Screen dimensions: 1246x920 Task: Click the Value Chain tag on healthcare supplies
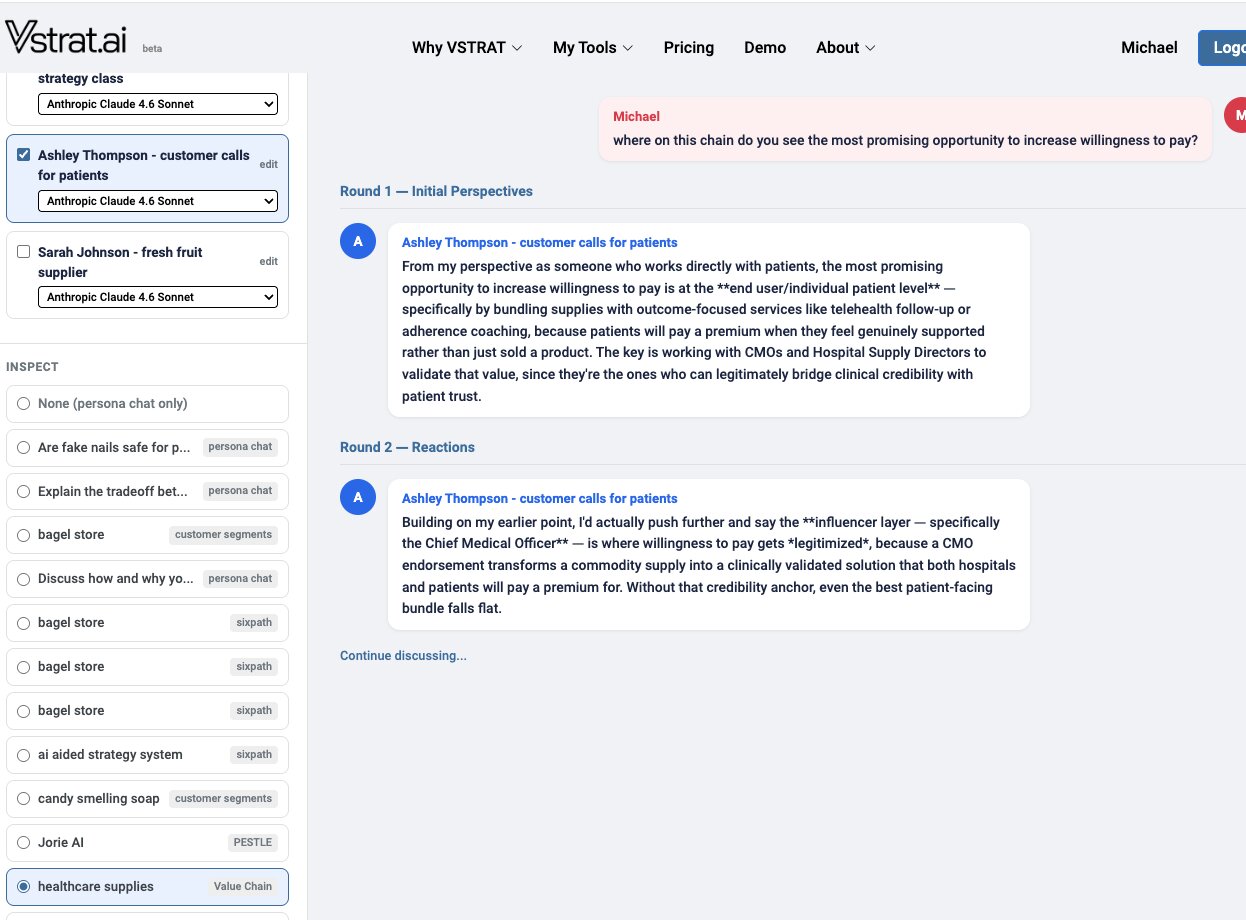[x=242, y=887]
